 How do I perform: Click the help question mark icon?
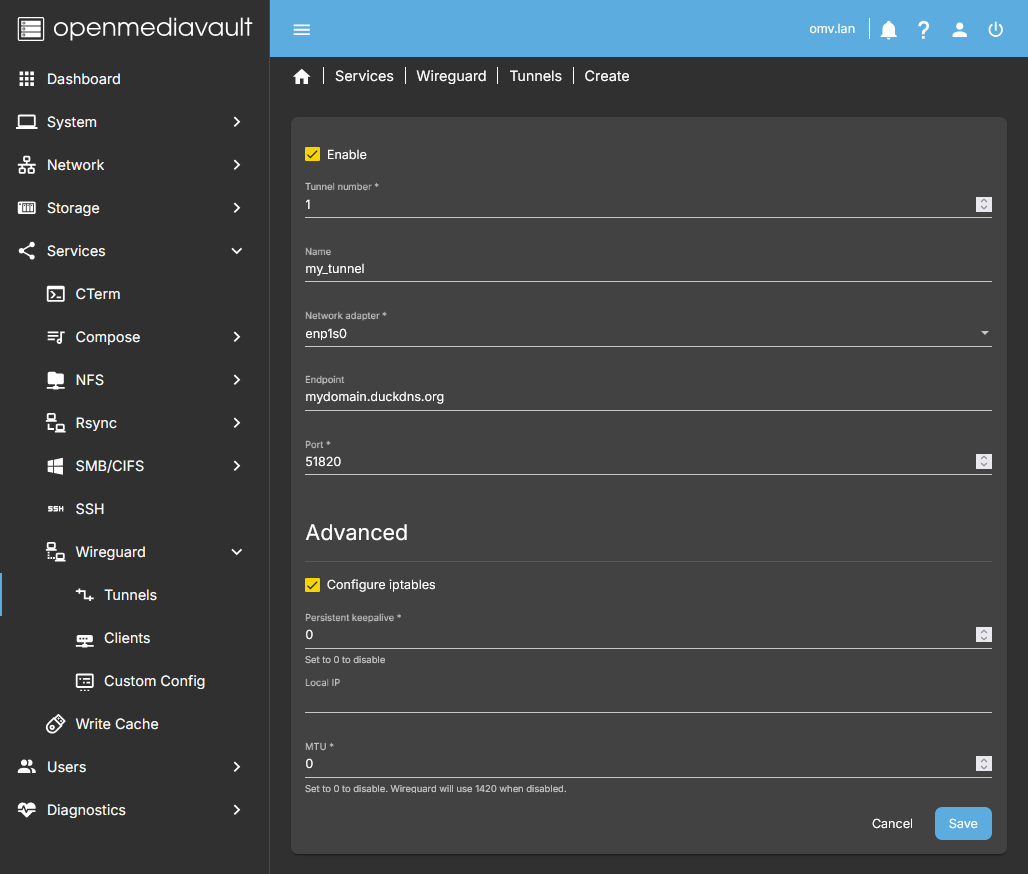point(923,29)
